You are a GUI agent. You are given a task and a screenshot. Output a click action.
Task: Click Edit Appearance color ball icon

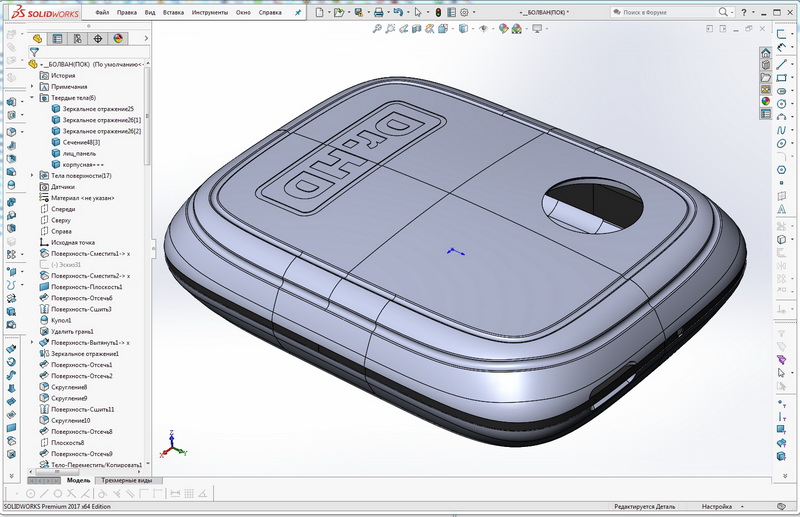coord(504,29)
